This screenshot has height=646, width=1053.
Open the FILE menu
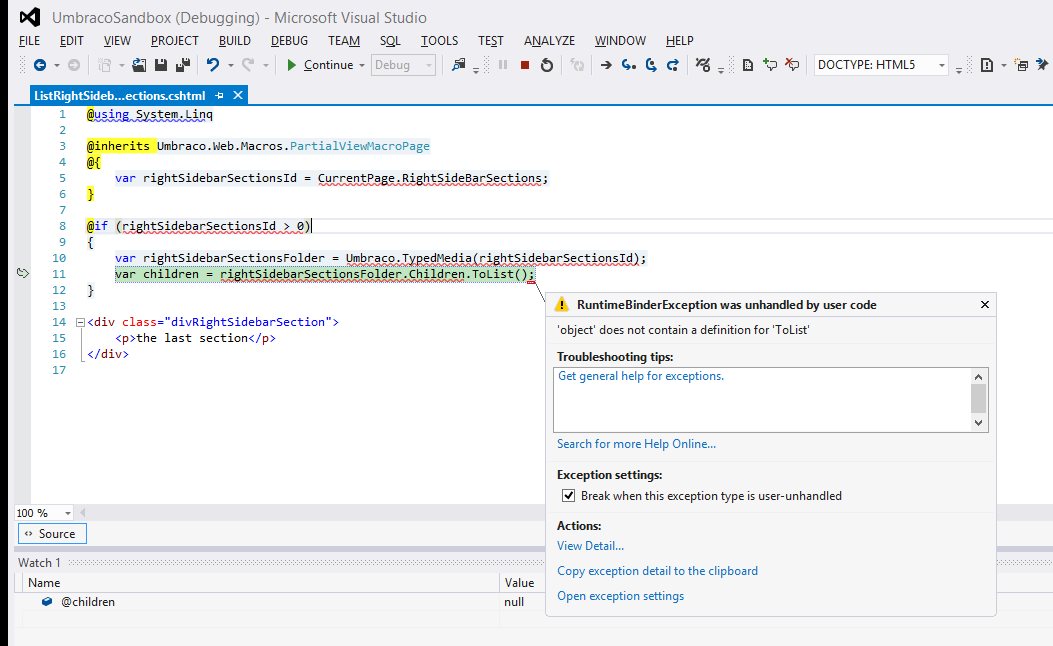tap(30, 41)
